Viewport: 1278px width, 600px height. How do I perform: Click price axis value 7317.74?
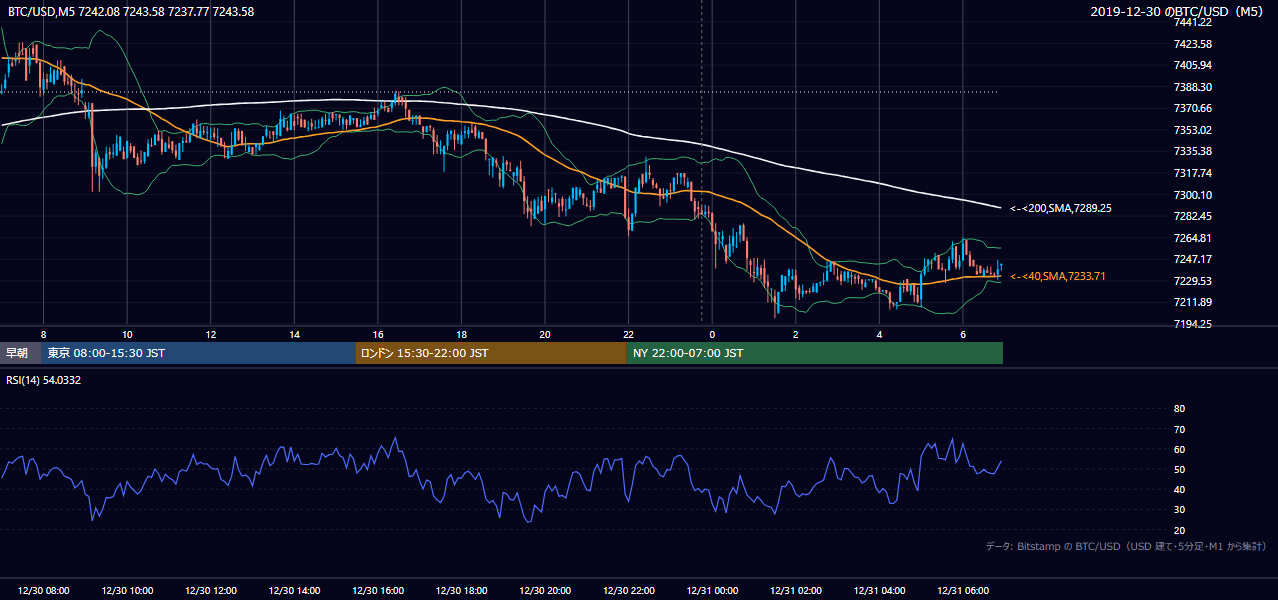(1193, 173)
